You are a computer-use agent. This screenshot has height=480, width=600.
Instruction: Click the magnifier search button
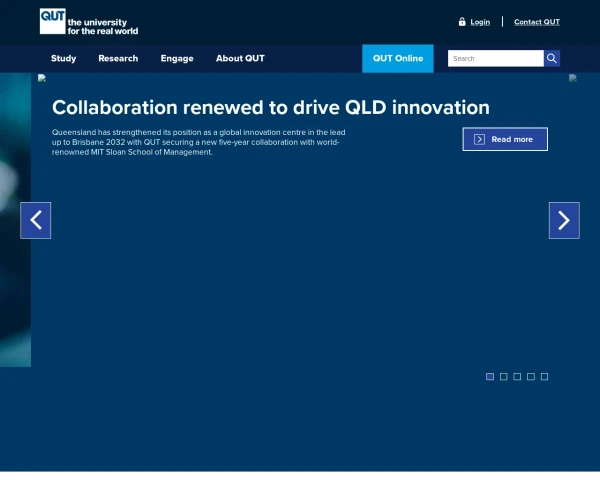[552, 59]
